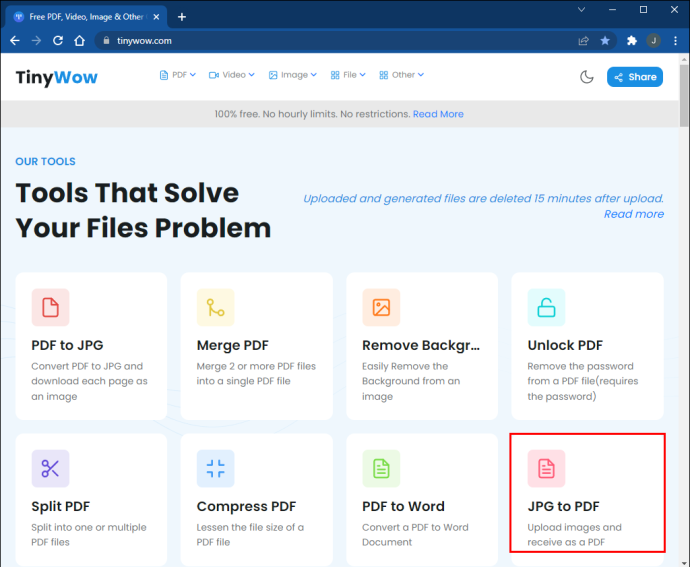This screenshot has width=690, height=567.
Task: Click text 'Convert a PDF to Word'
Action: pyautogui.click(x=415, y=527)
